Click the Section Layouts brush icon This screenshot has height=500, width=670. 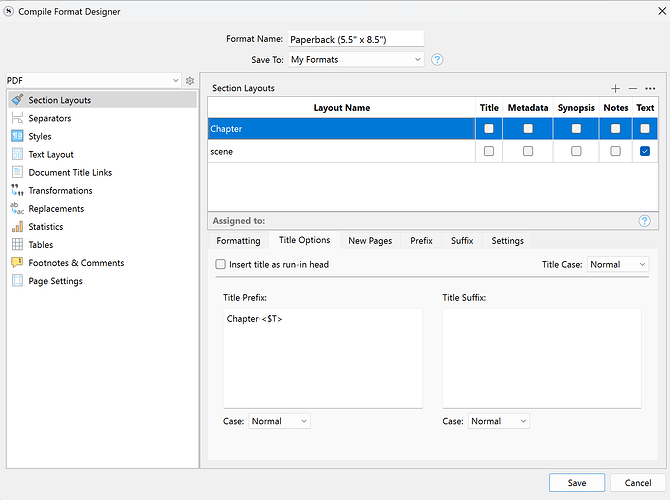pyautogui.click(x=18, y=100)
